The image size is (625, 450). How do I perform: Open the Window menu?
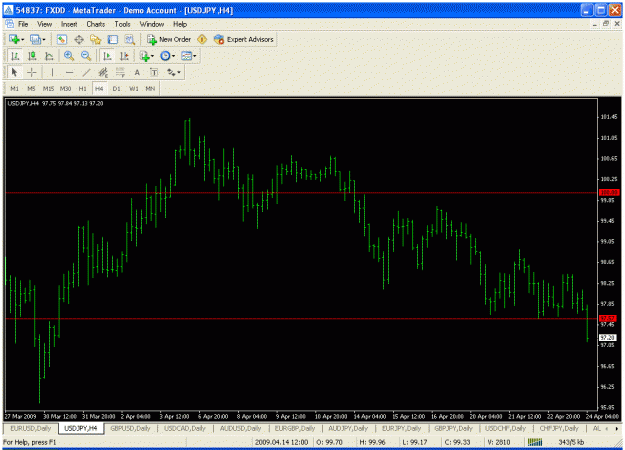tap(152, 24)
